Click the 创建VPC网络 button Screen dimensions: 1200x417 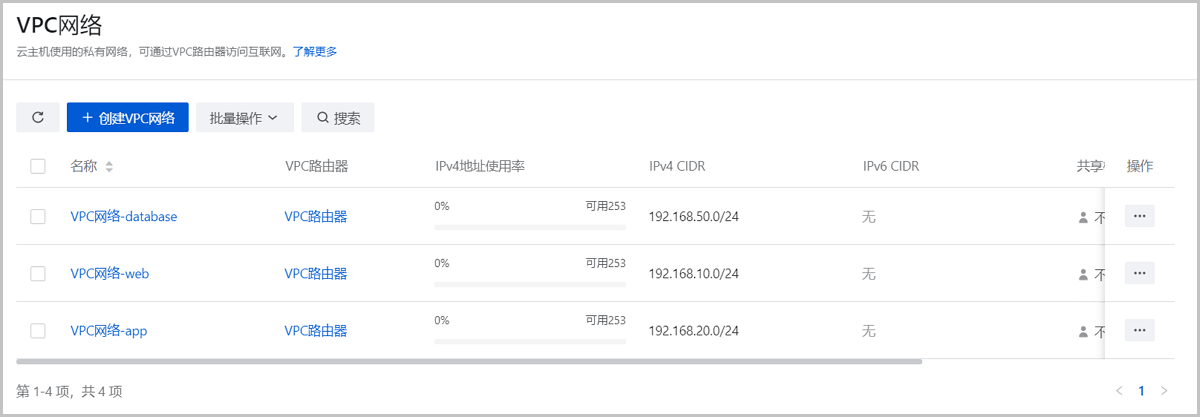[x=127, y=117]
